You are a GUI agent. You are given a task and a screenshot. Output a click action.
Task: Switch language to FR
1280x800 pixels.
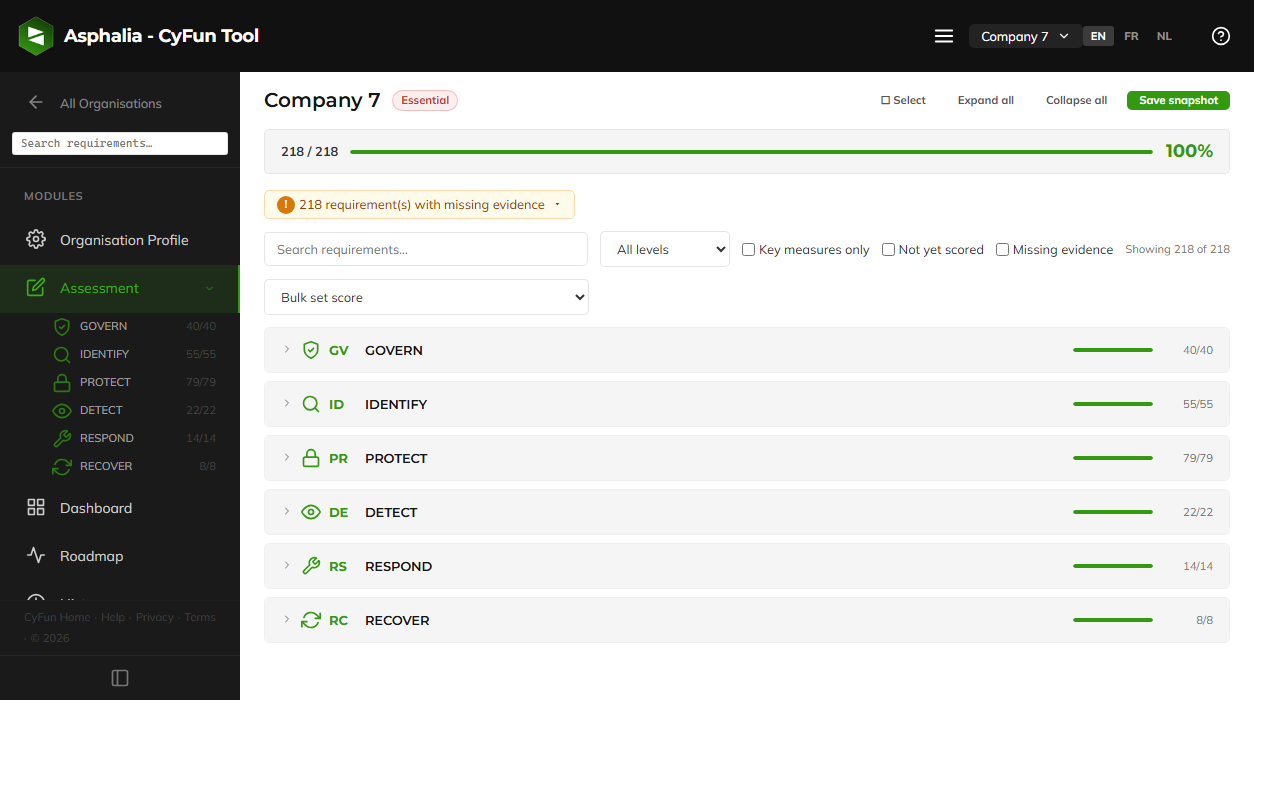(1131, 35)
